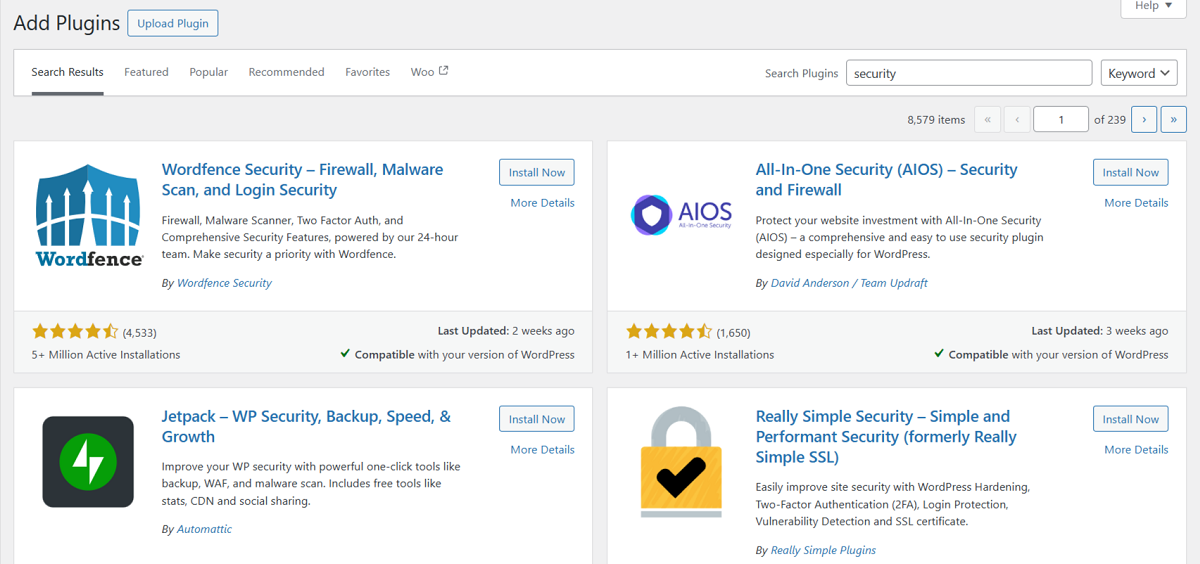Click the Add Plugins page heading
Screen dimensions: 1200x564
click(67, 23)
